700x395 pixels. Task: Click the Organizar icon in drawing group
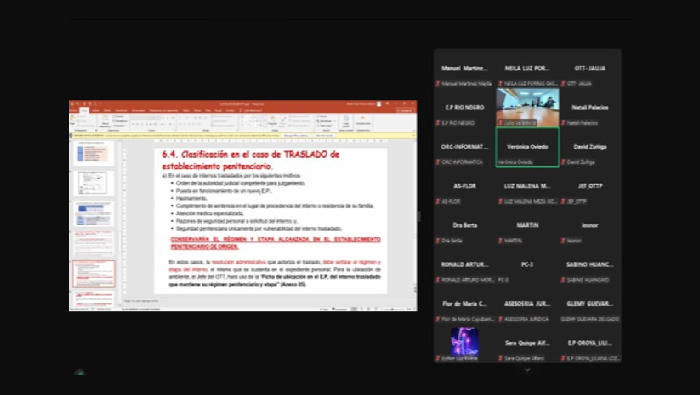coord(272,121)
